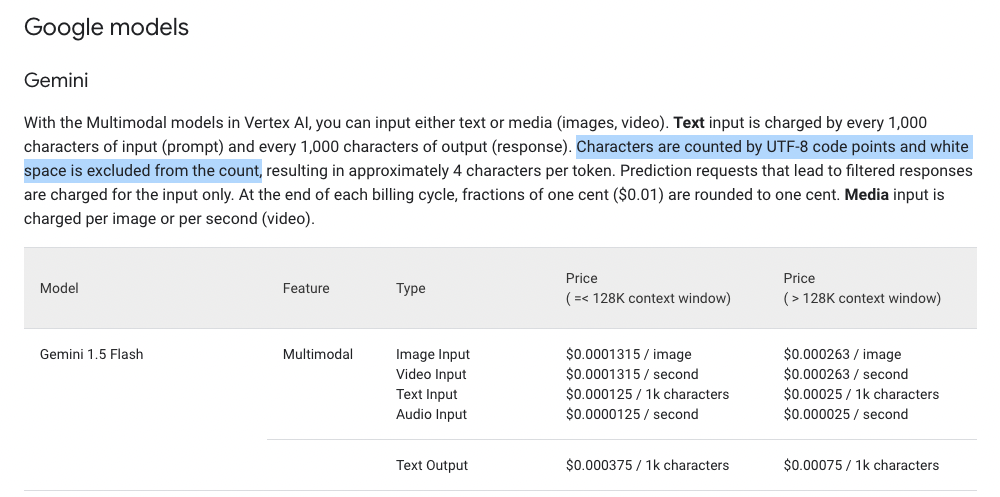Click the 'Price ( =< 128K context window)' header
The width and height of the screenshot is (1000, 497).
pyautogui.click(x=648, y=288)
